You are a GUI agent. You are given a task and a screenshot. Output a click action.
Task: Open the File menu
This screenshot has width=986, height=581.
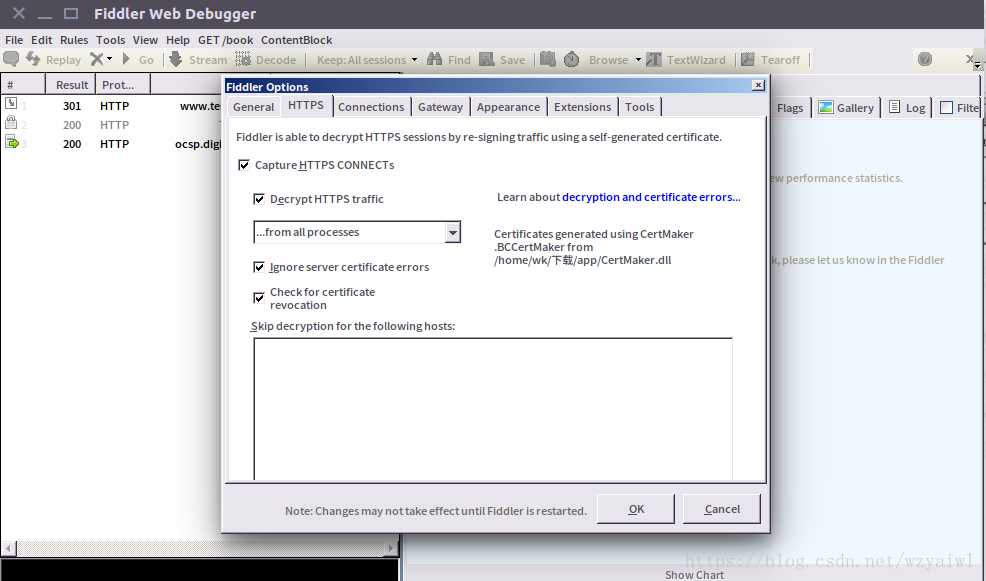(14, 40)
